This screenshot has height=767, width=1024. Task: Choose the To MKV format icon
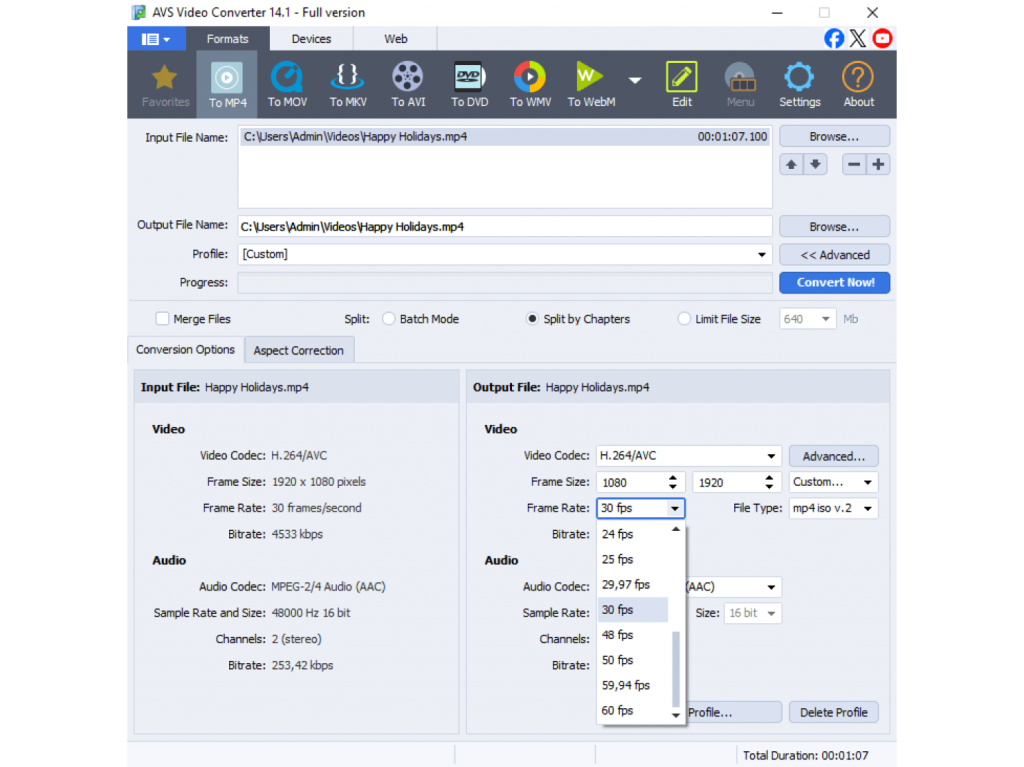(x=348, y=84)
